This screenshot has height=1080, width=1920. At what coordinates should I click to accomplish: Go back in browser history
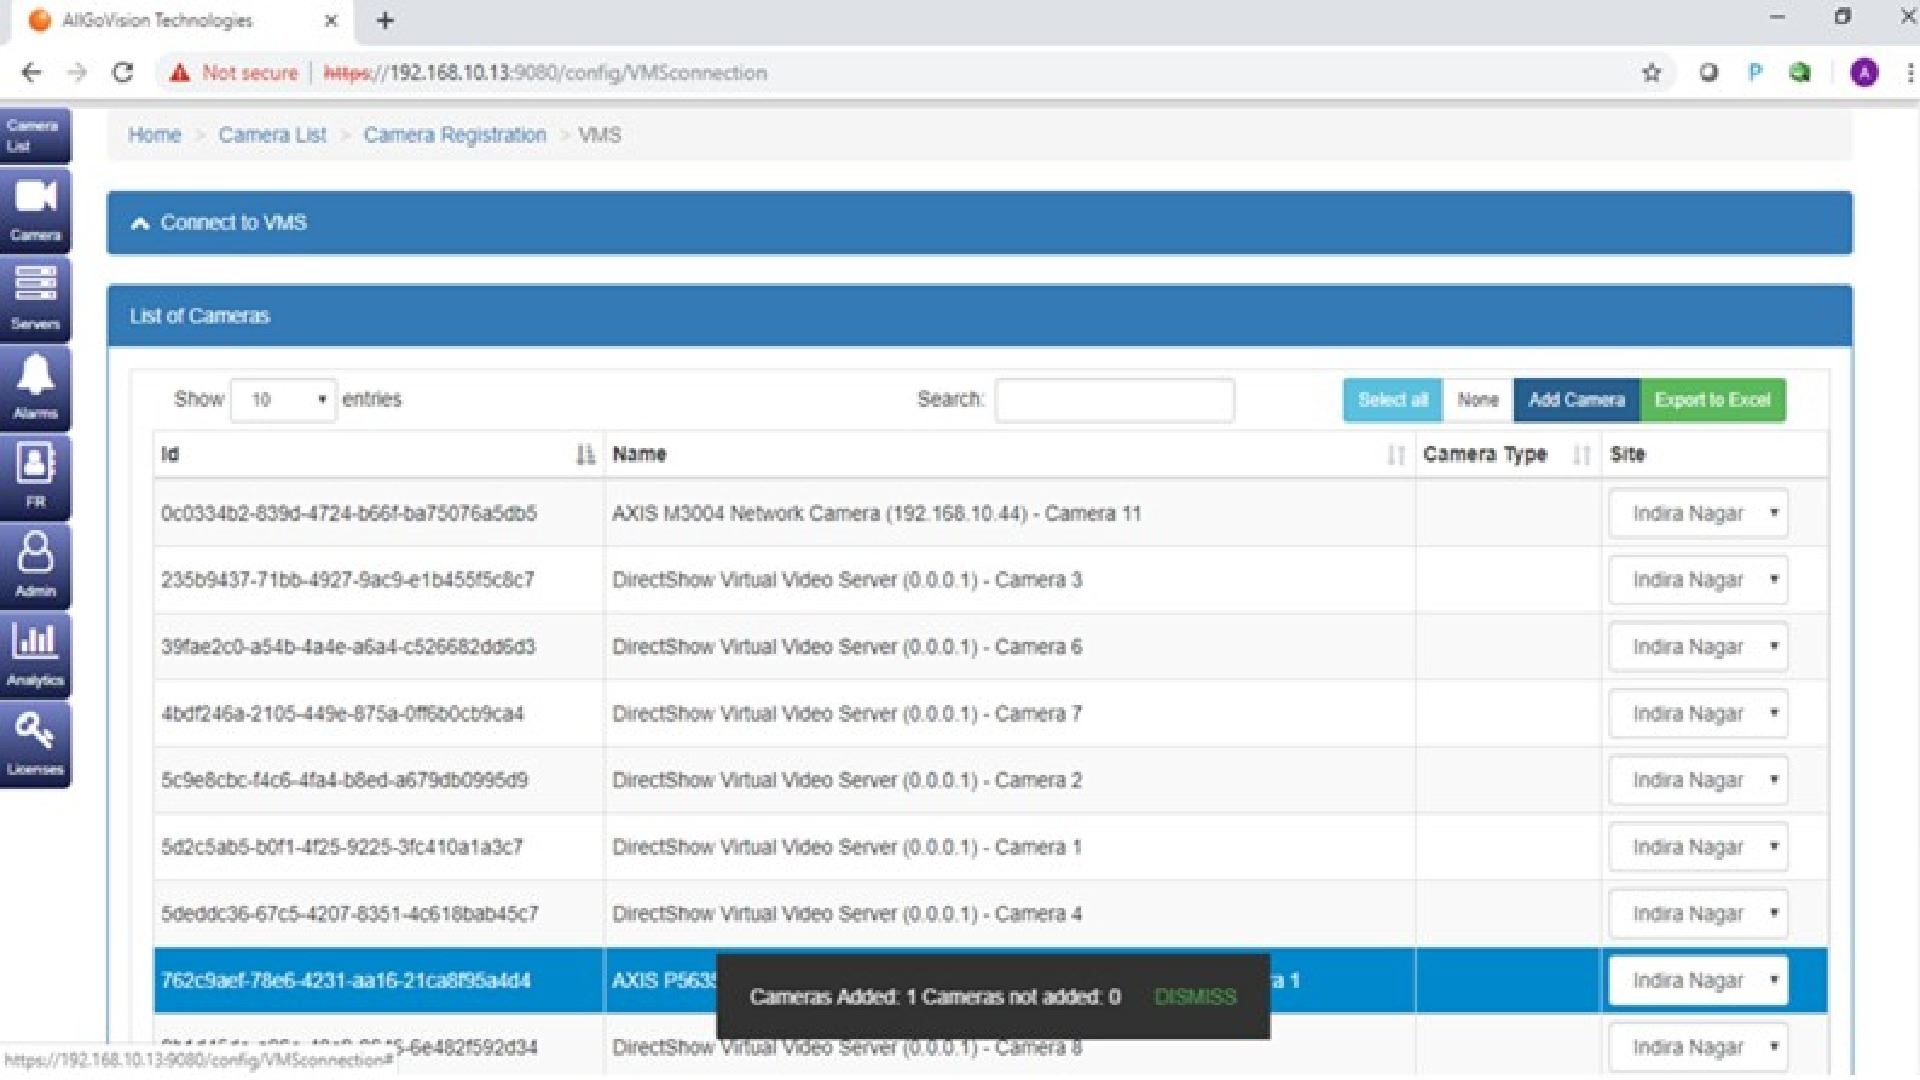tap(31, 73)
